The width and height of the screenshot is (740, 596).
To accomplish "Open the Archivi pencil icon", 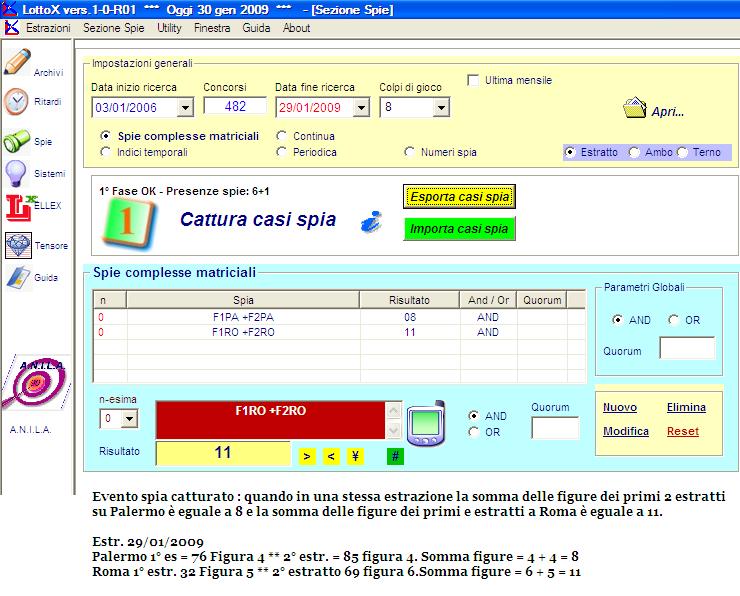I will click(x=17, y=62).
